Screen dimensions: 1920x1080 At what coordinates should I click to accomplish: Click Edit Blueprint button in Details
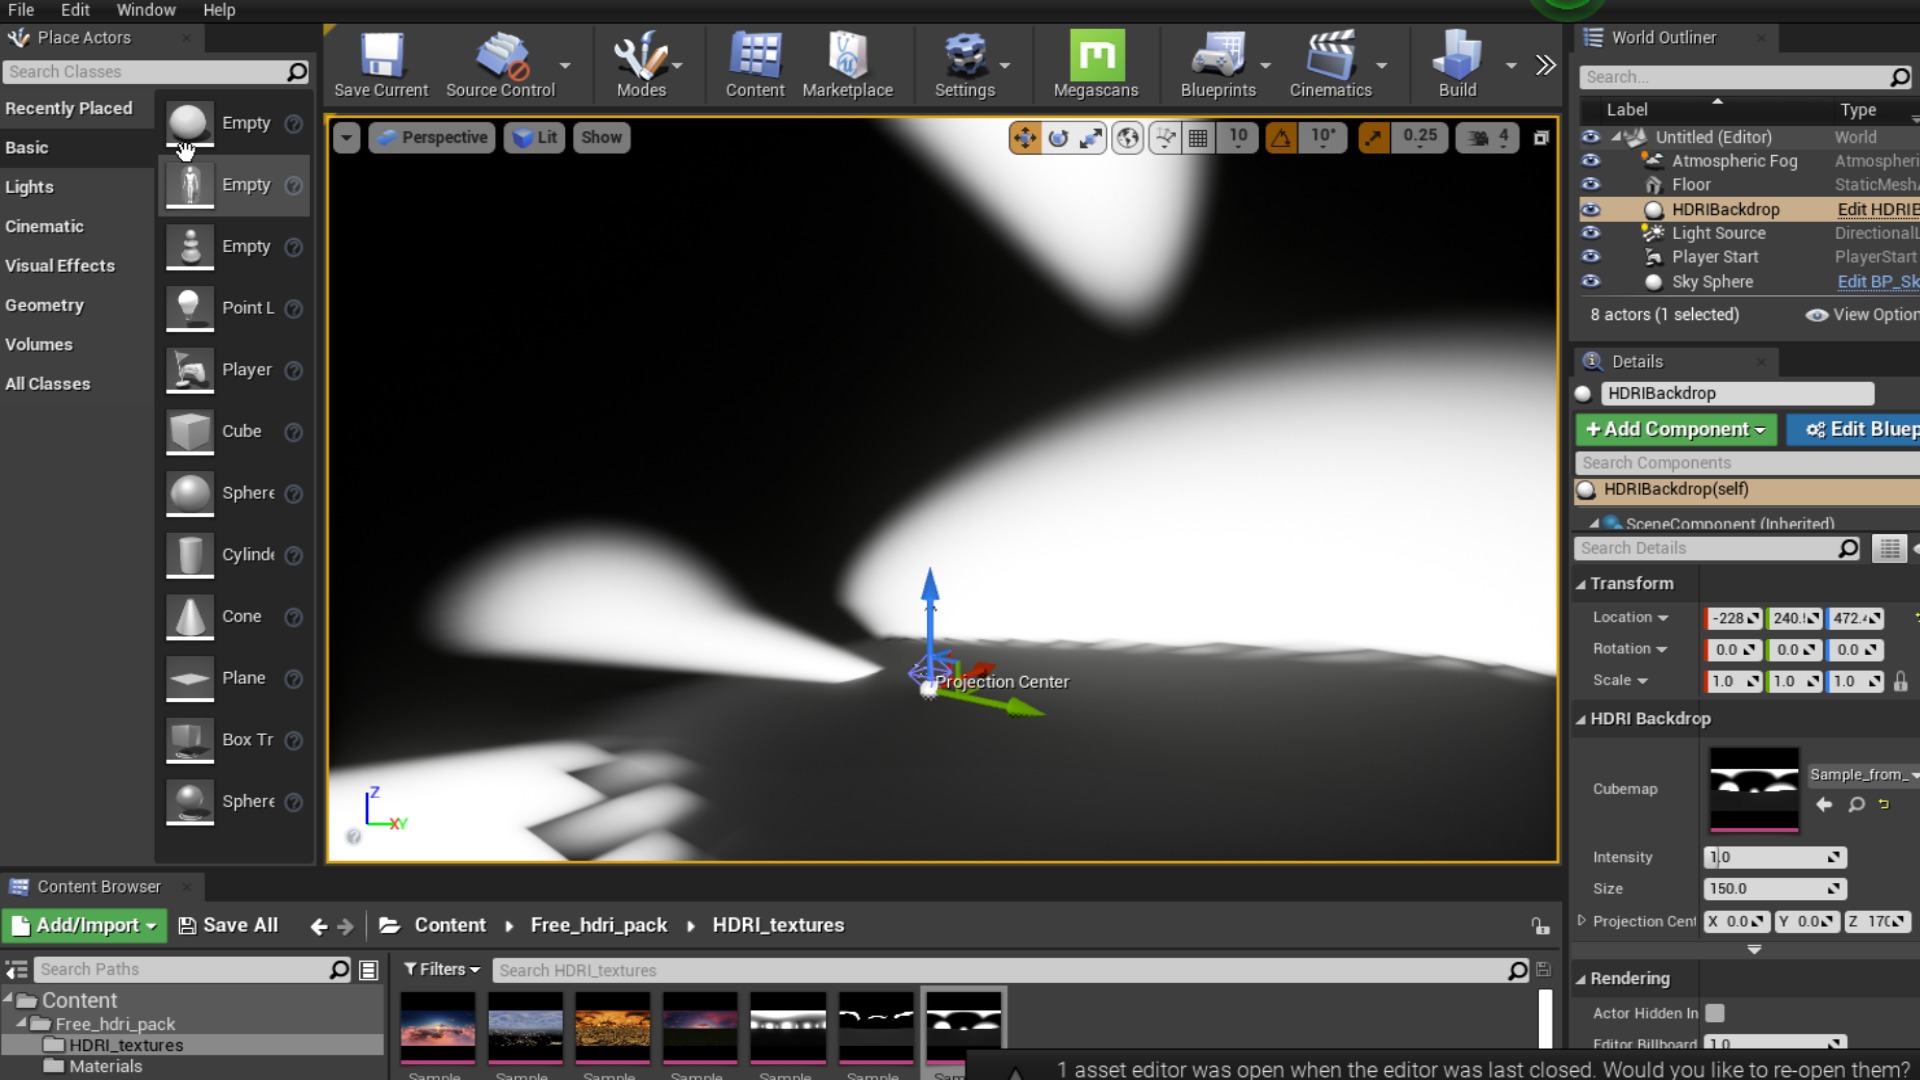pos(1855,429)
